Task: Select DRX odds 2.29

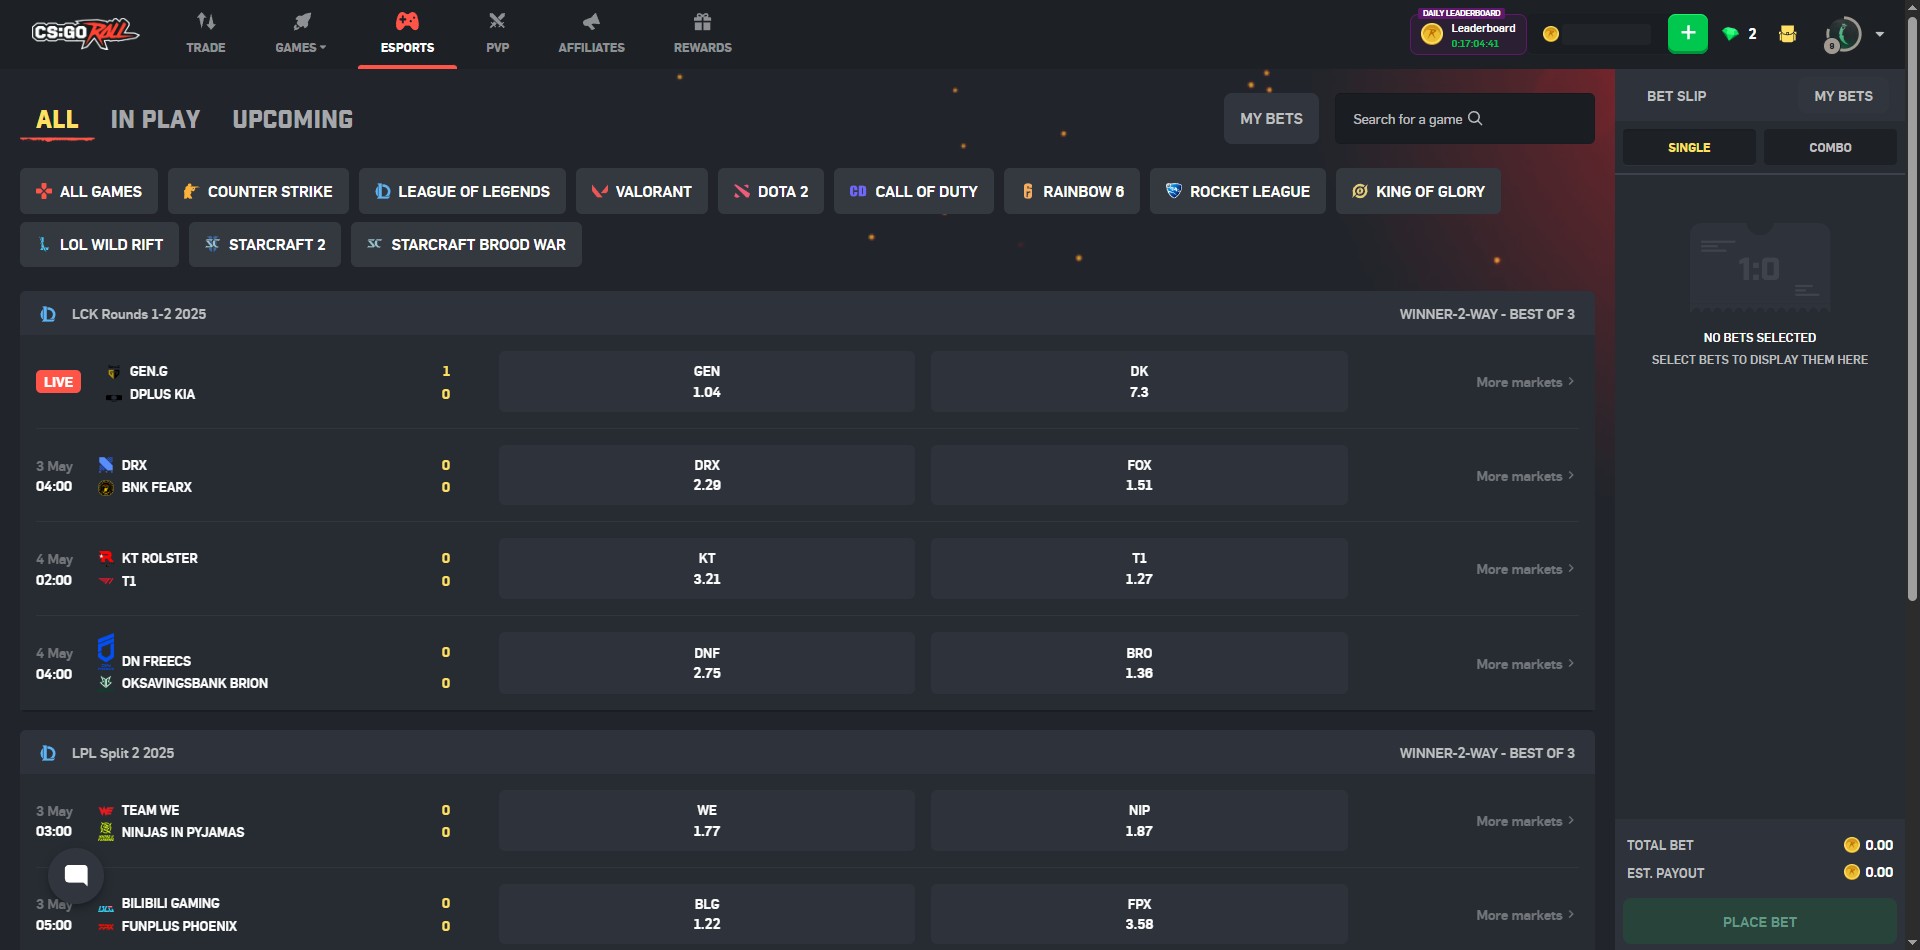Action: point(707,475)
